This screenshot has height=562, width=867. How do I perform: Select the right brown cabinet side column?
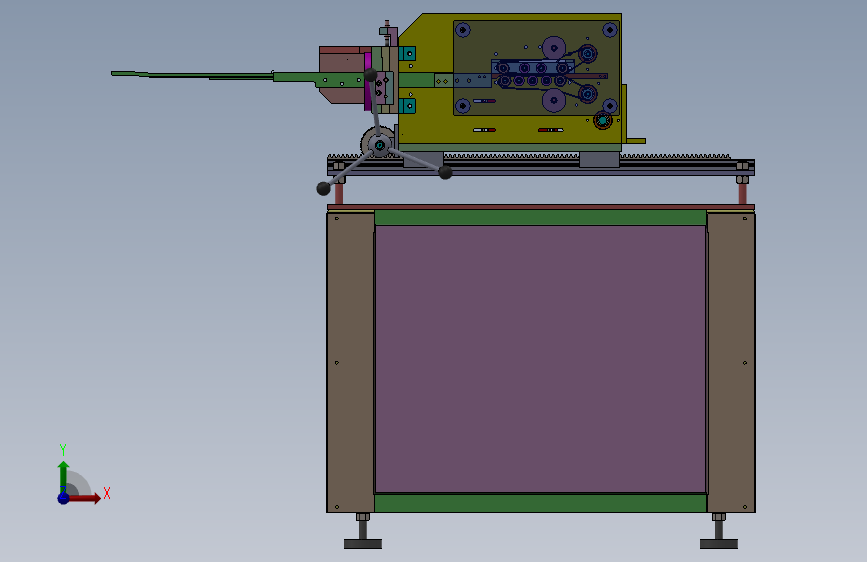pyautogui.click(x=731, y=362)
